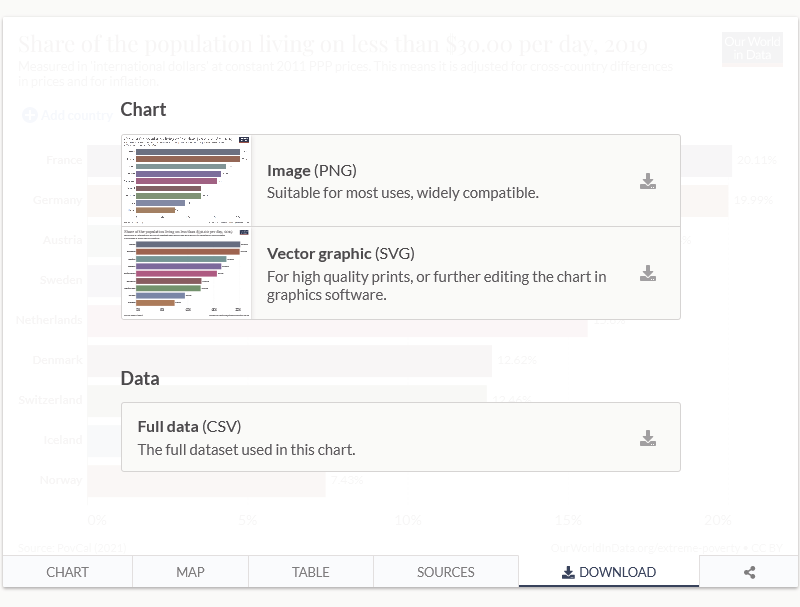Click the SVG vector graphic download icon
This screenshot has width=800, height=607.
point(648,273)
